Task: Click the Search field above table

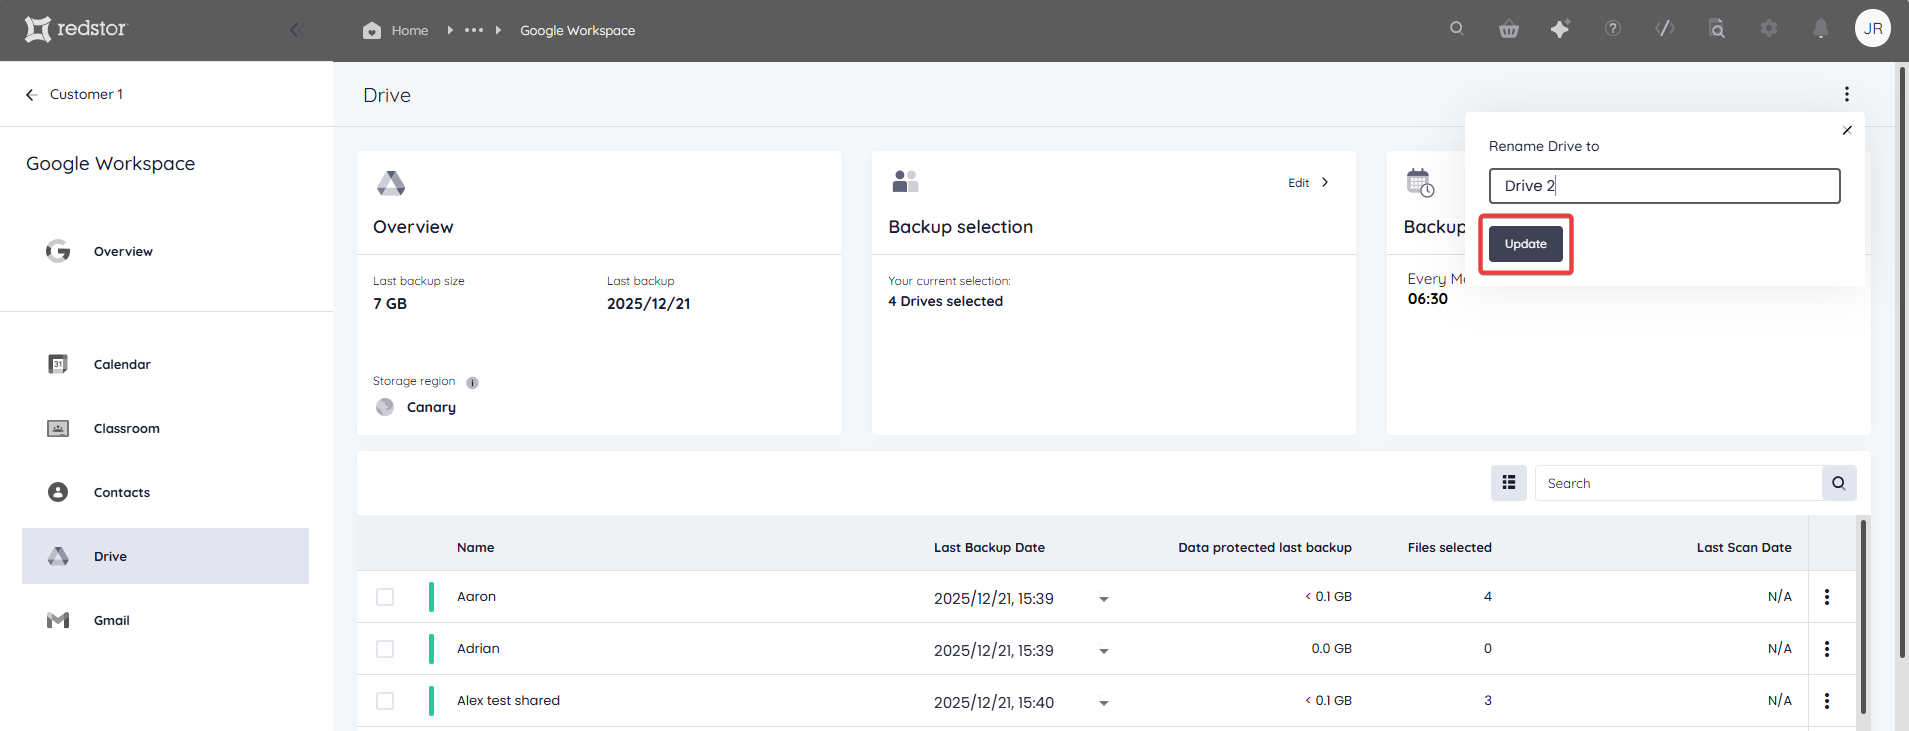Action: click(1678, 483)
